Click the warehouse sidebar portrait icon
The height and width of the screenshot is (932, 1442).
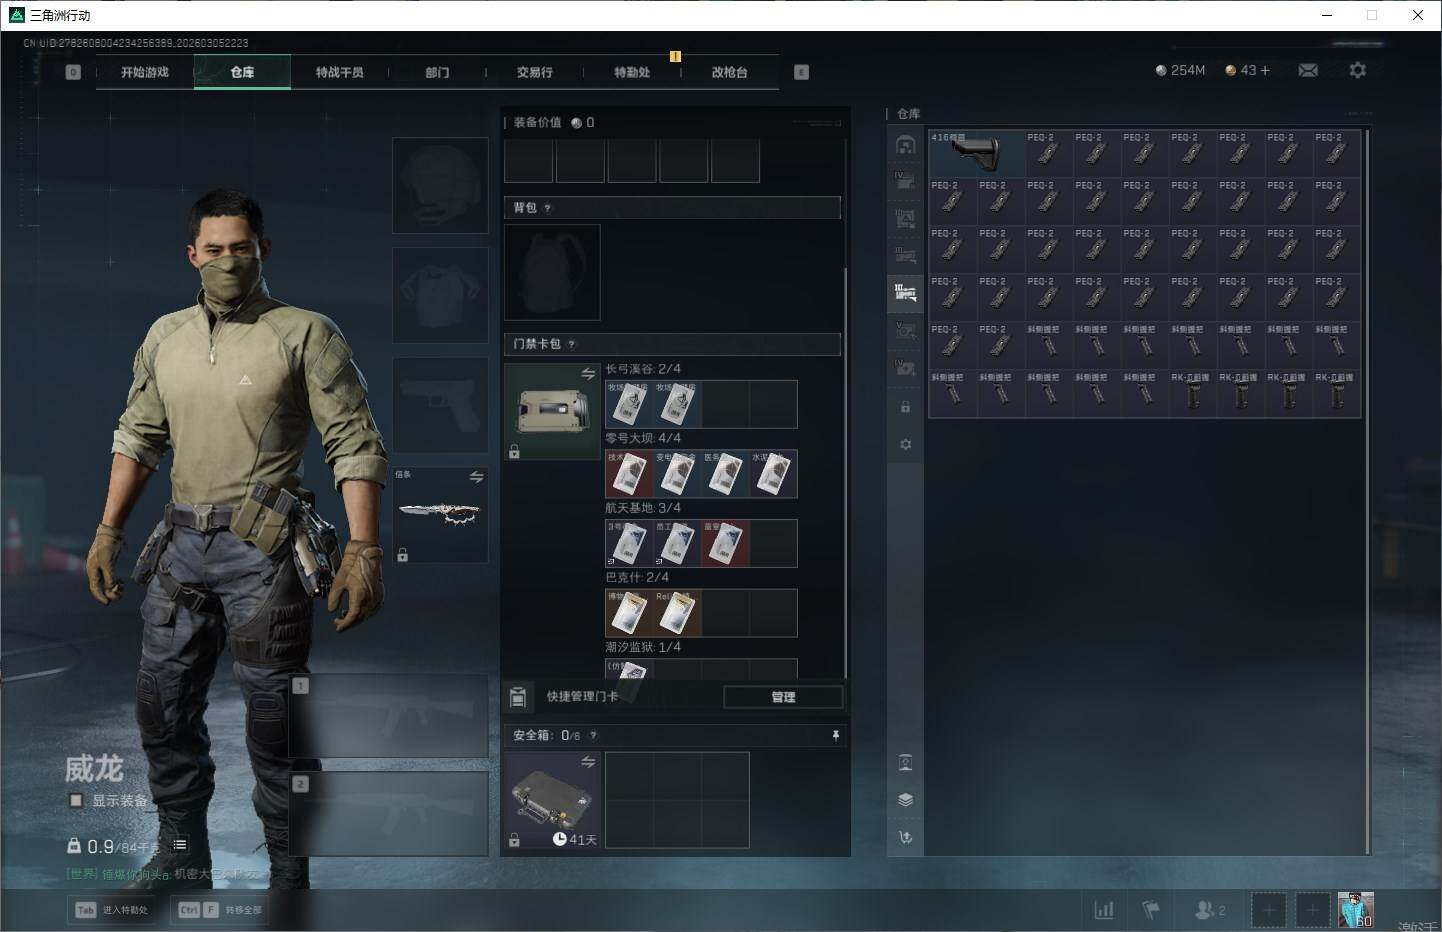905,763
